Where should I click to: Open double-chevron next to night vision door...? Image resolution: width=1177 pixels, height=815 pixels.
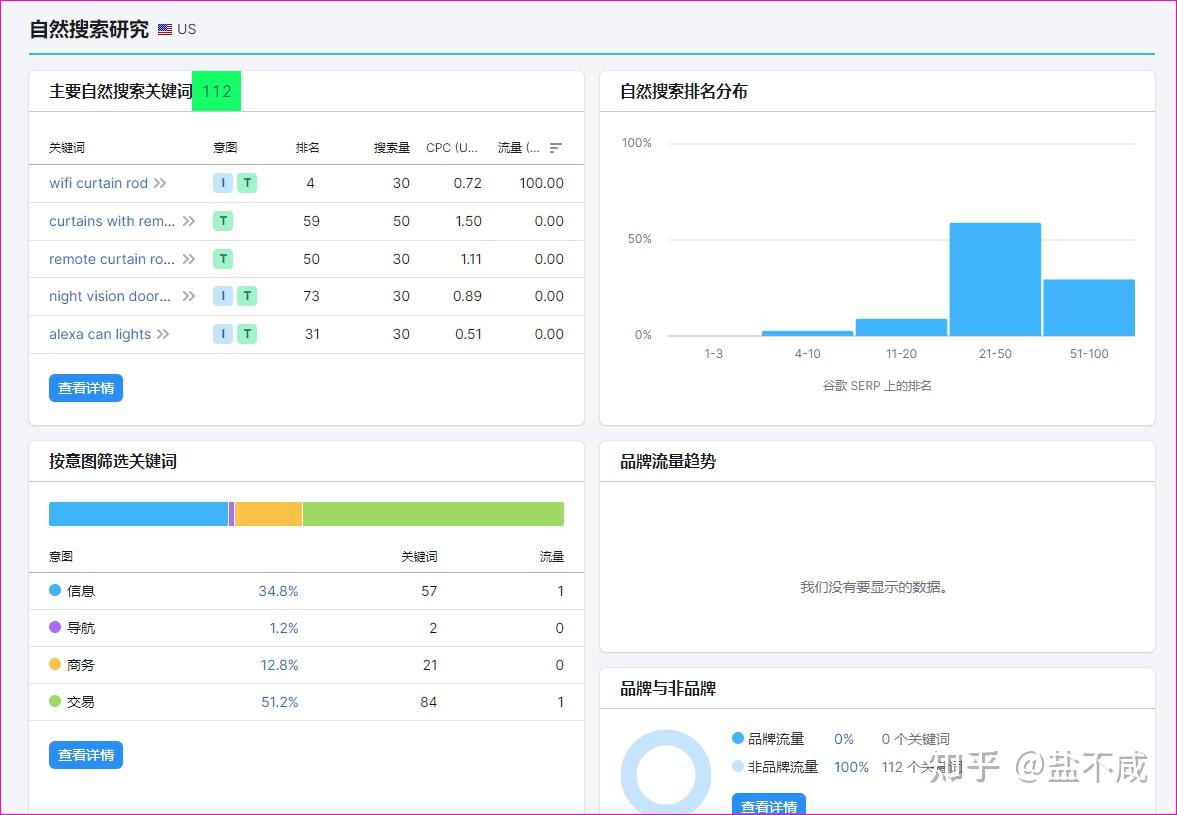[x=189, y=296]
